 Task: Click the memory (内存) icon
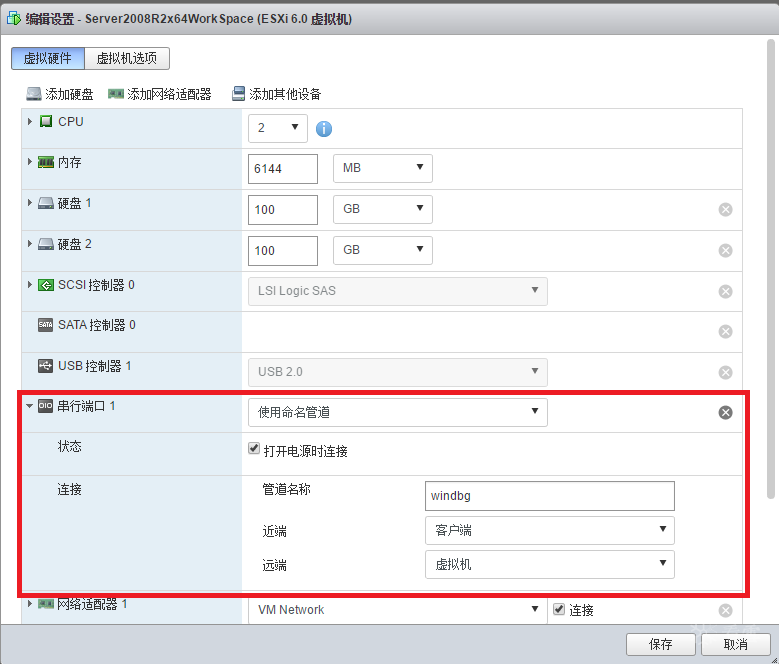coord(46,162)
